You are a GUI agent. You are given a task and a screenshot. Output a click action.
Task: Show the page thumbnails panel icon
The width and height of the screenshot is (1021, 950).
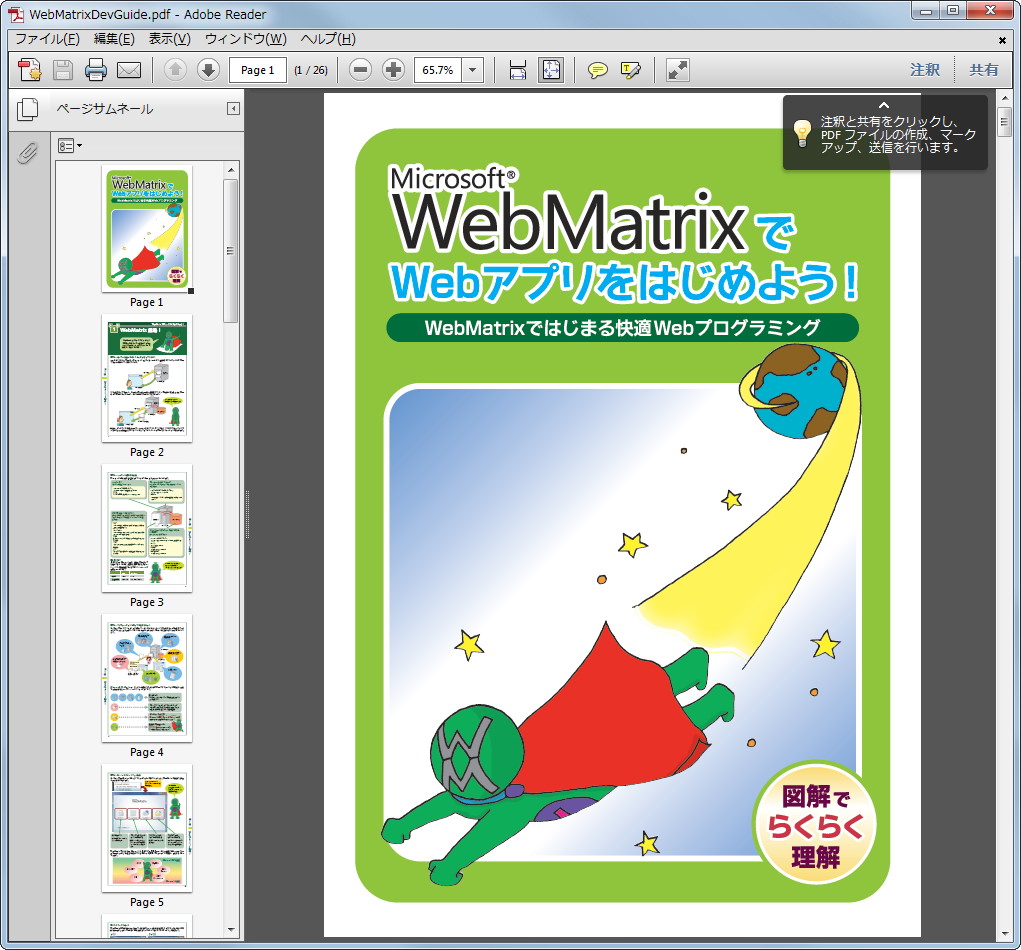[x=27, y=110]
